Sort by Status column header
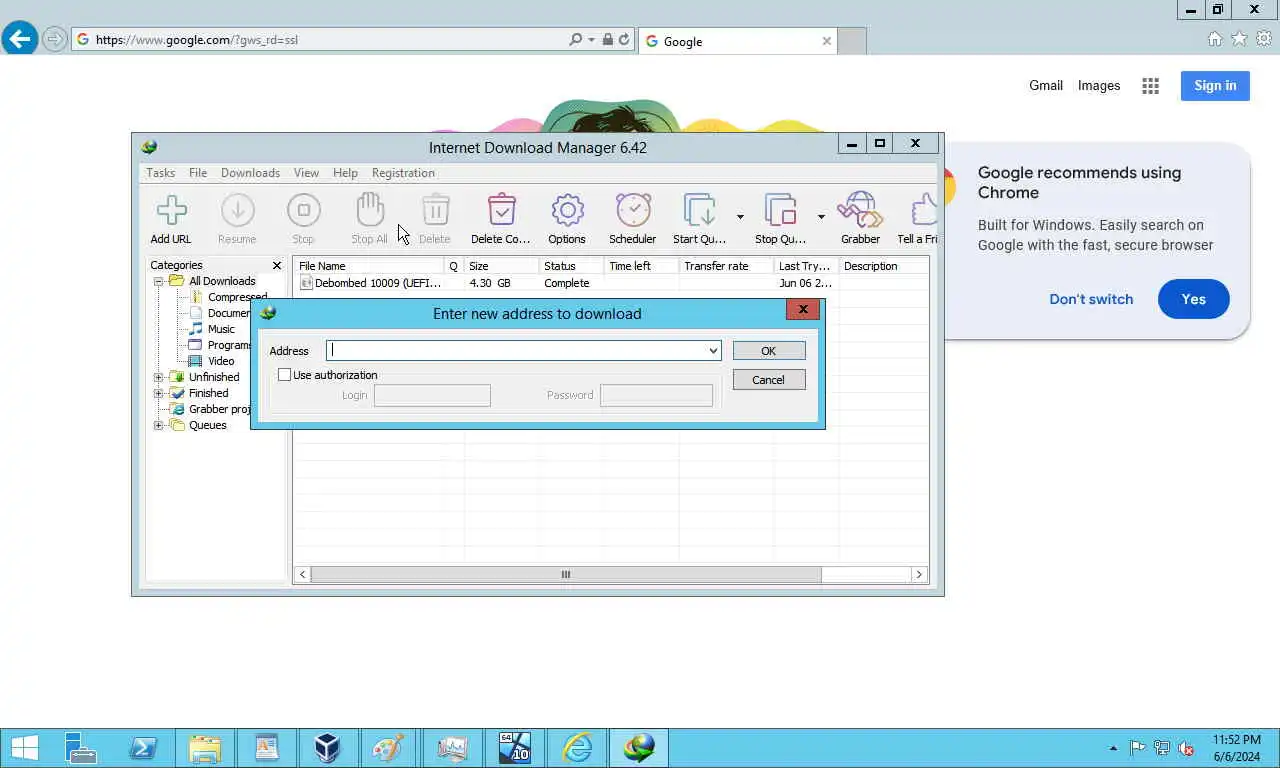Viewport: 1280px width, 768px height. [x=571, y=266]
